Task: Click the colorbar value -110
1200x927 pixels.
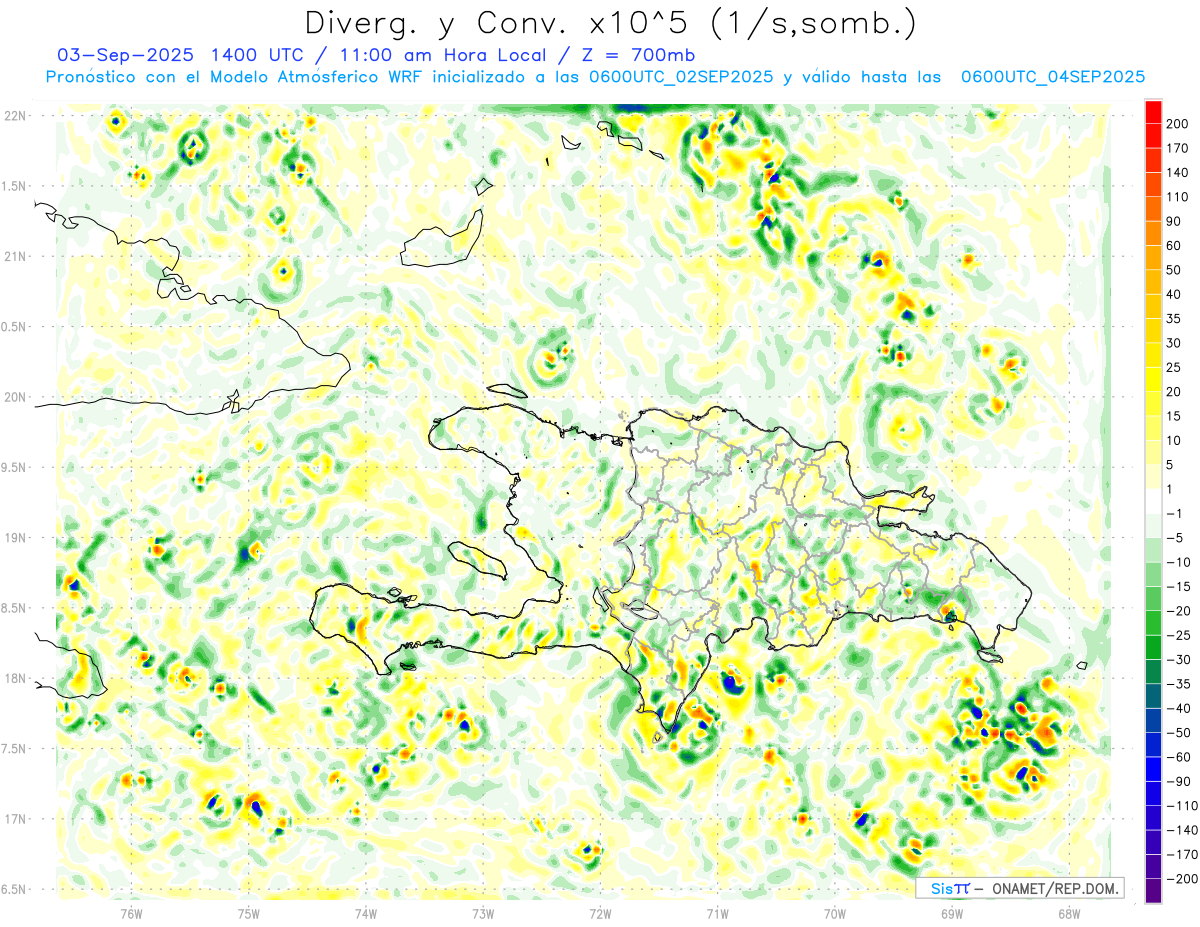Action: tap(1183, 806)
